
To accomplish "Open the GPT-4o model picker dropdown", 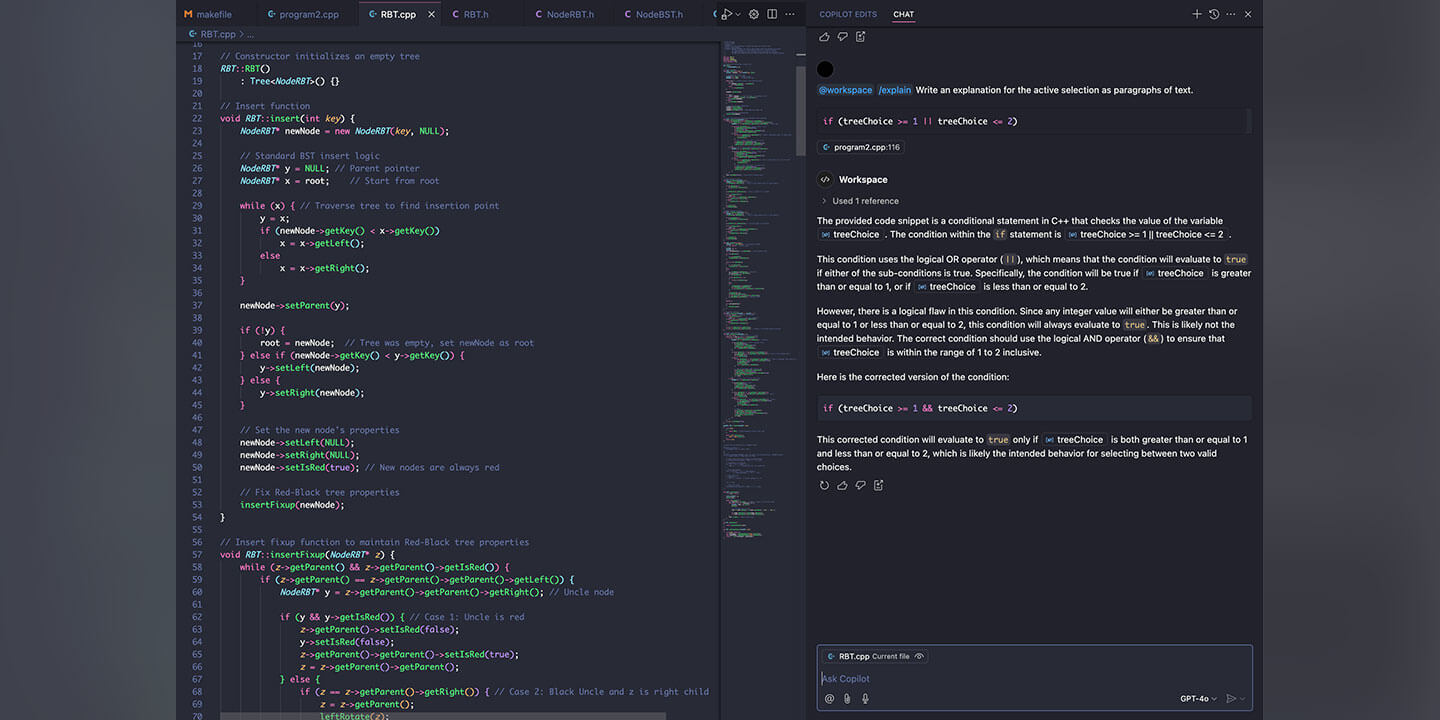I will (1198, 699).
